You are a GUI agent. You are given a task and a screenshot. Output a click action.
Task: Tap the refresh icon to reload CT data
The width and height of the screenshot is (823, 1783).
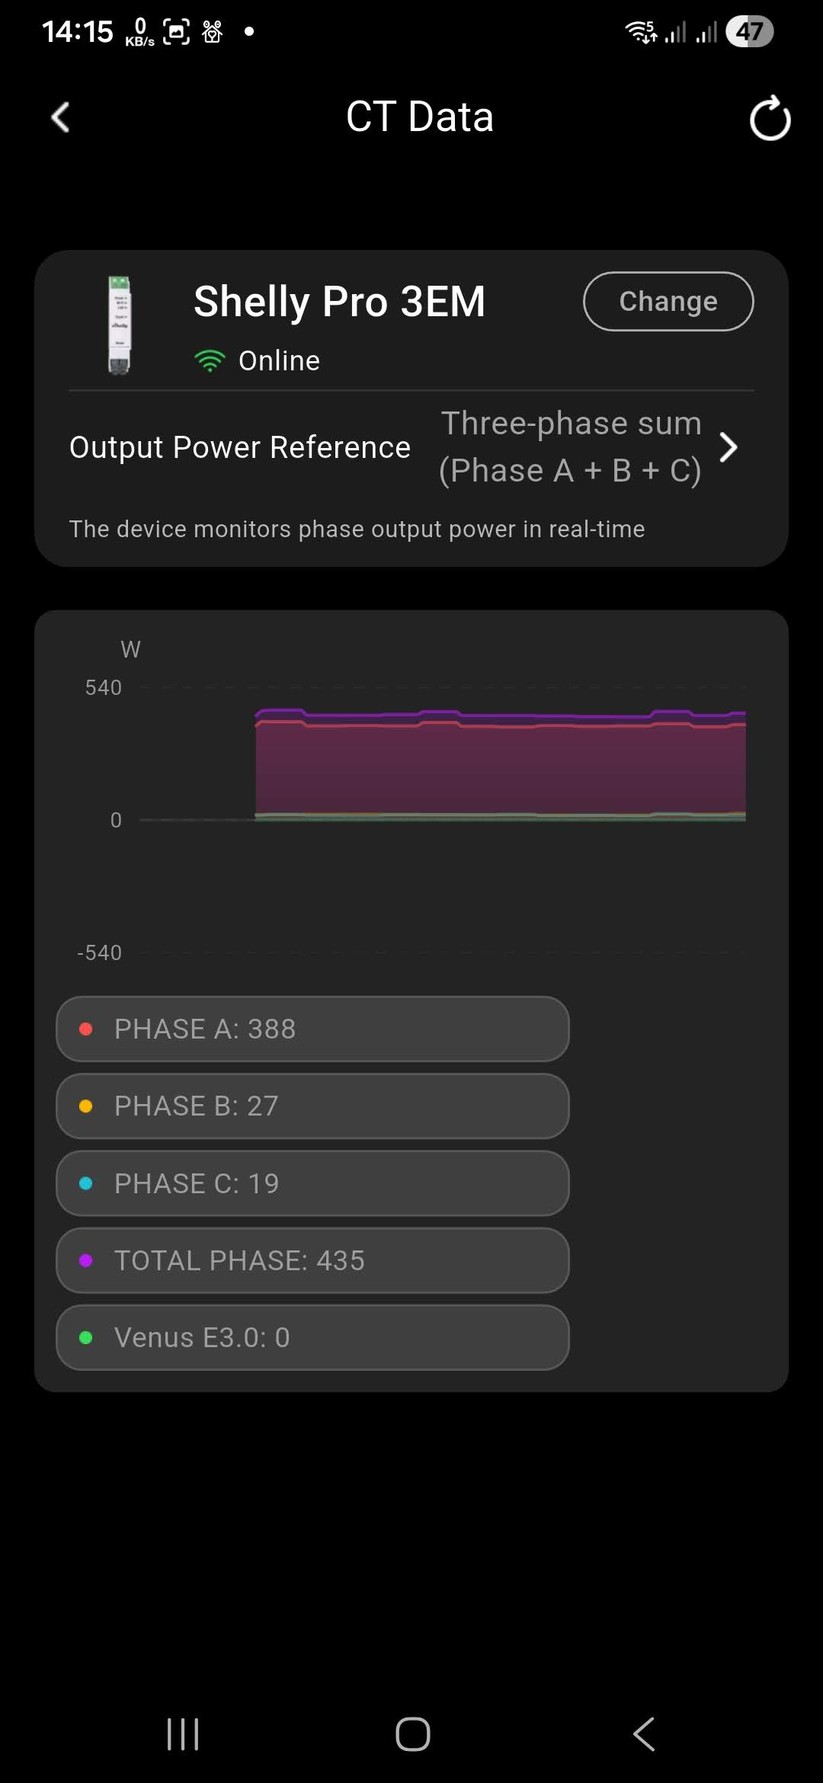click(768, 118)
